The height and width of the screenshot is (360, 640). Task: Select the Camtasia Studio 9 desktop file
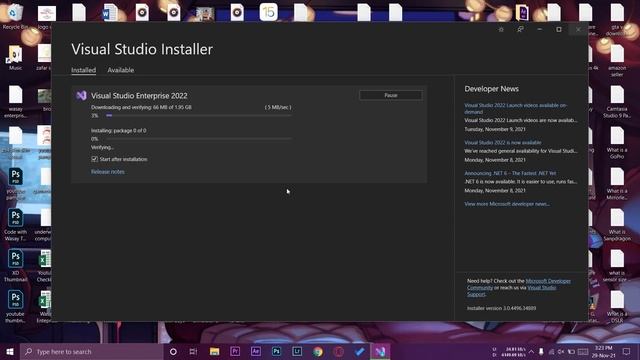click(617, 102)
